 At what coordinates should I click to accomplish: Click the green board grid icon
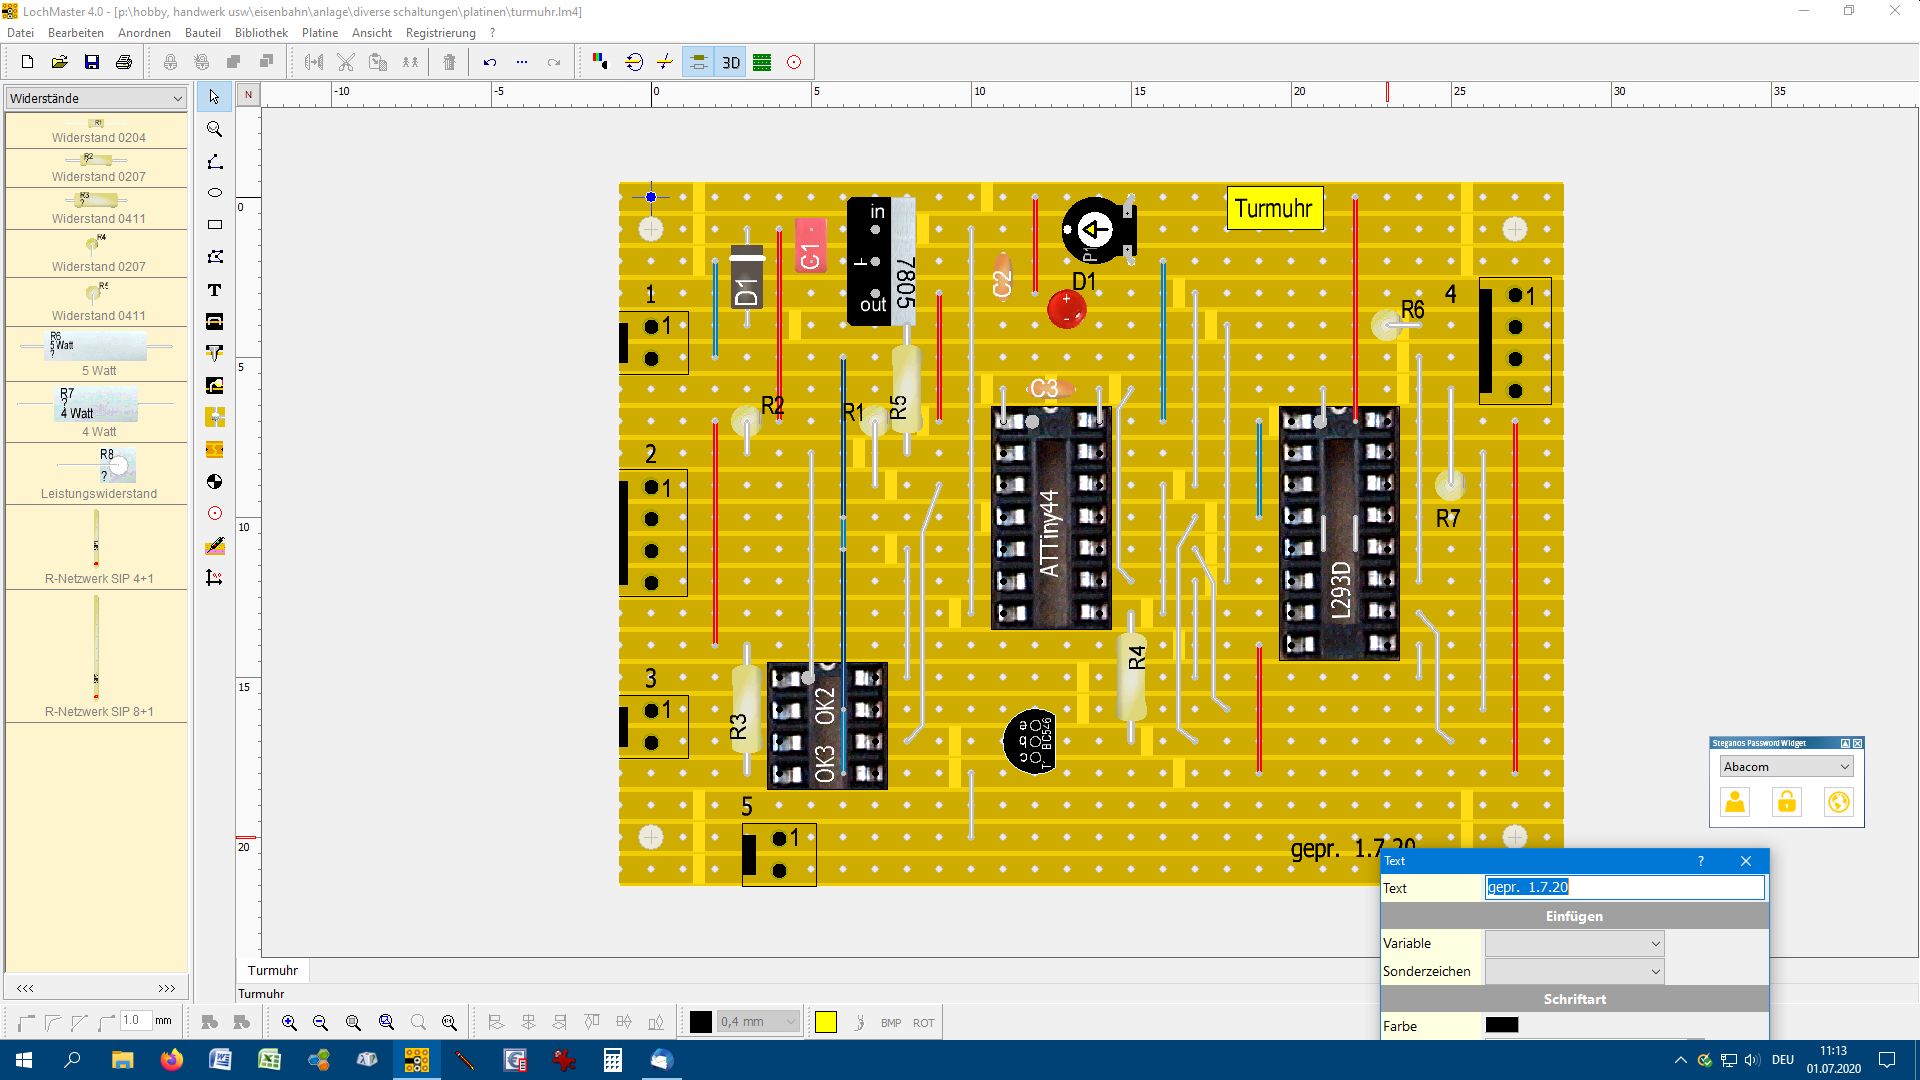click(762, 62)
